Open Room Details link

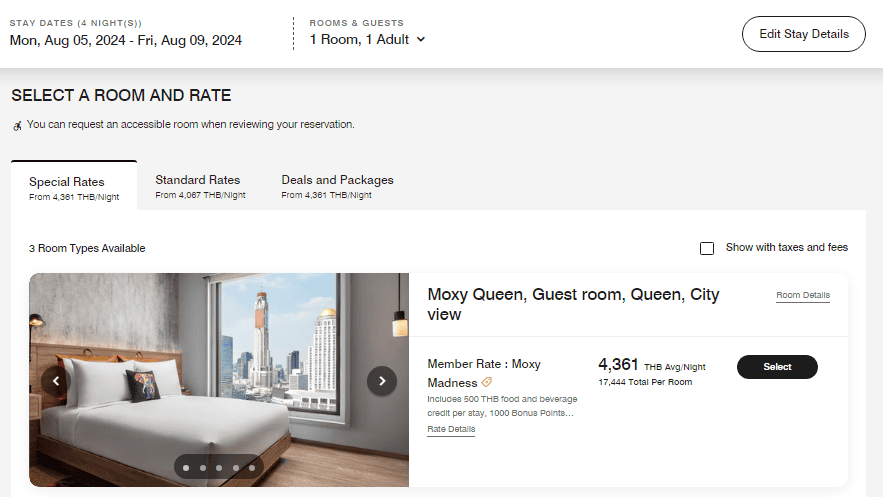coord(802,295)
